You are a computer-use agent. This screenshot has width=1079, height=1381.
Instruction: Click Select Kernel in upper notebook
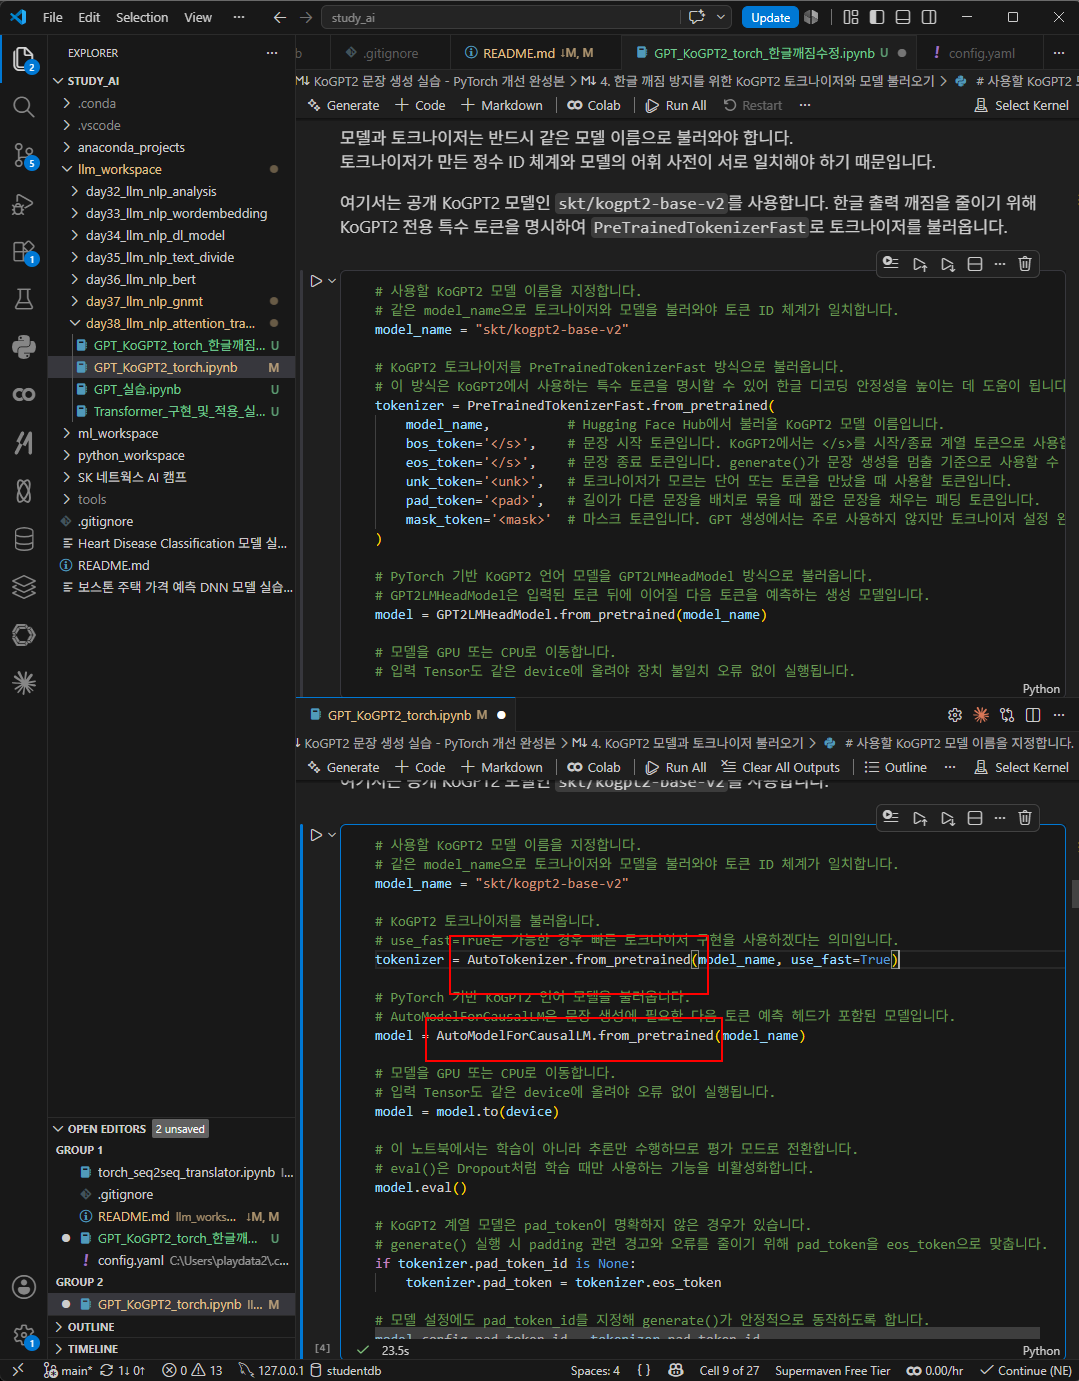1021,105
